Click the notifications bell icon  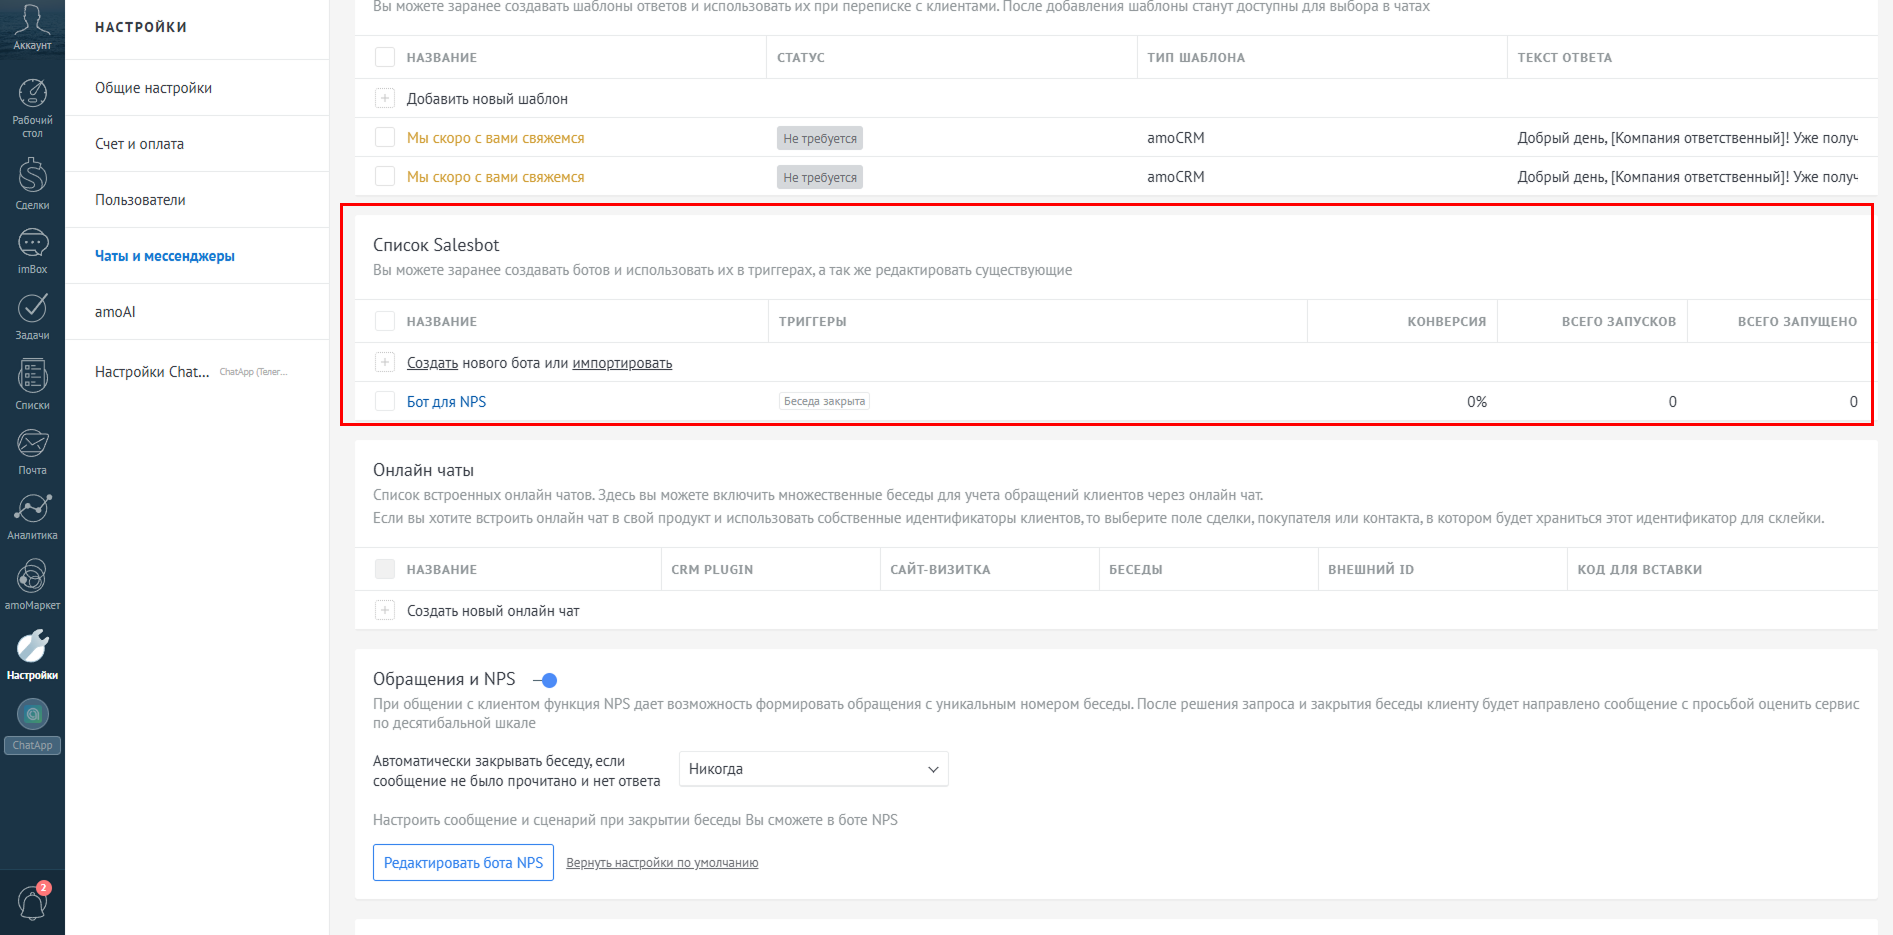(32, 902)
